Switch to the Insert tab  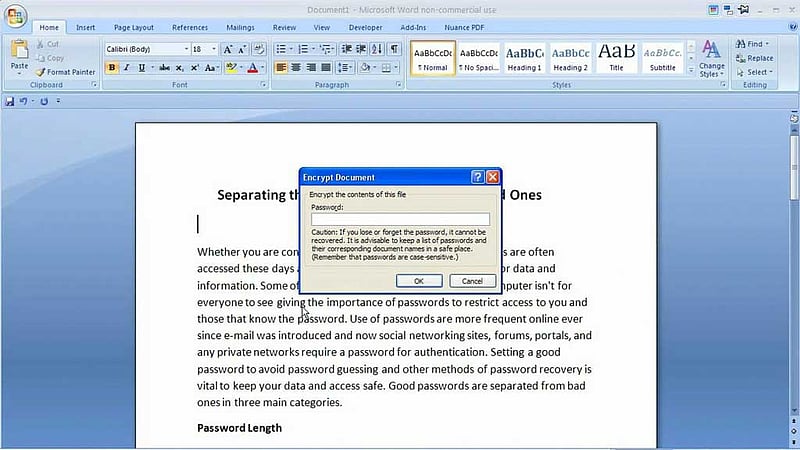point(85,28)
